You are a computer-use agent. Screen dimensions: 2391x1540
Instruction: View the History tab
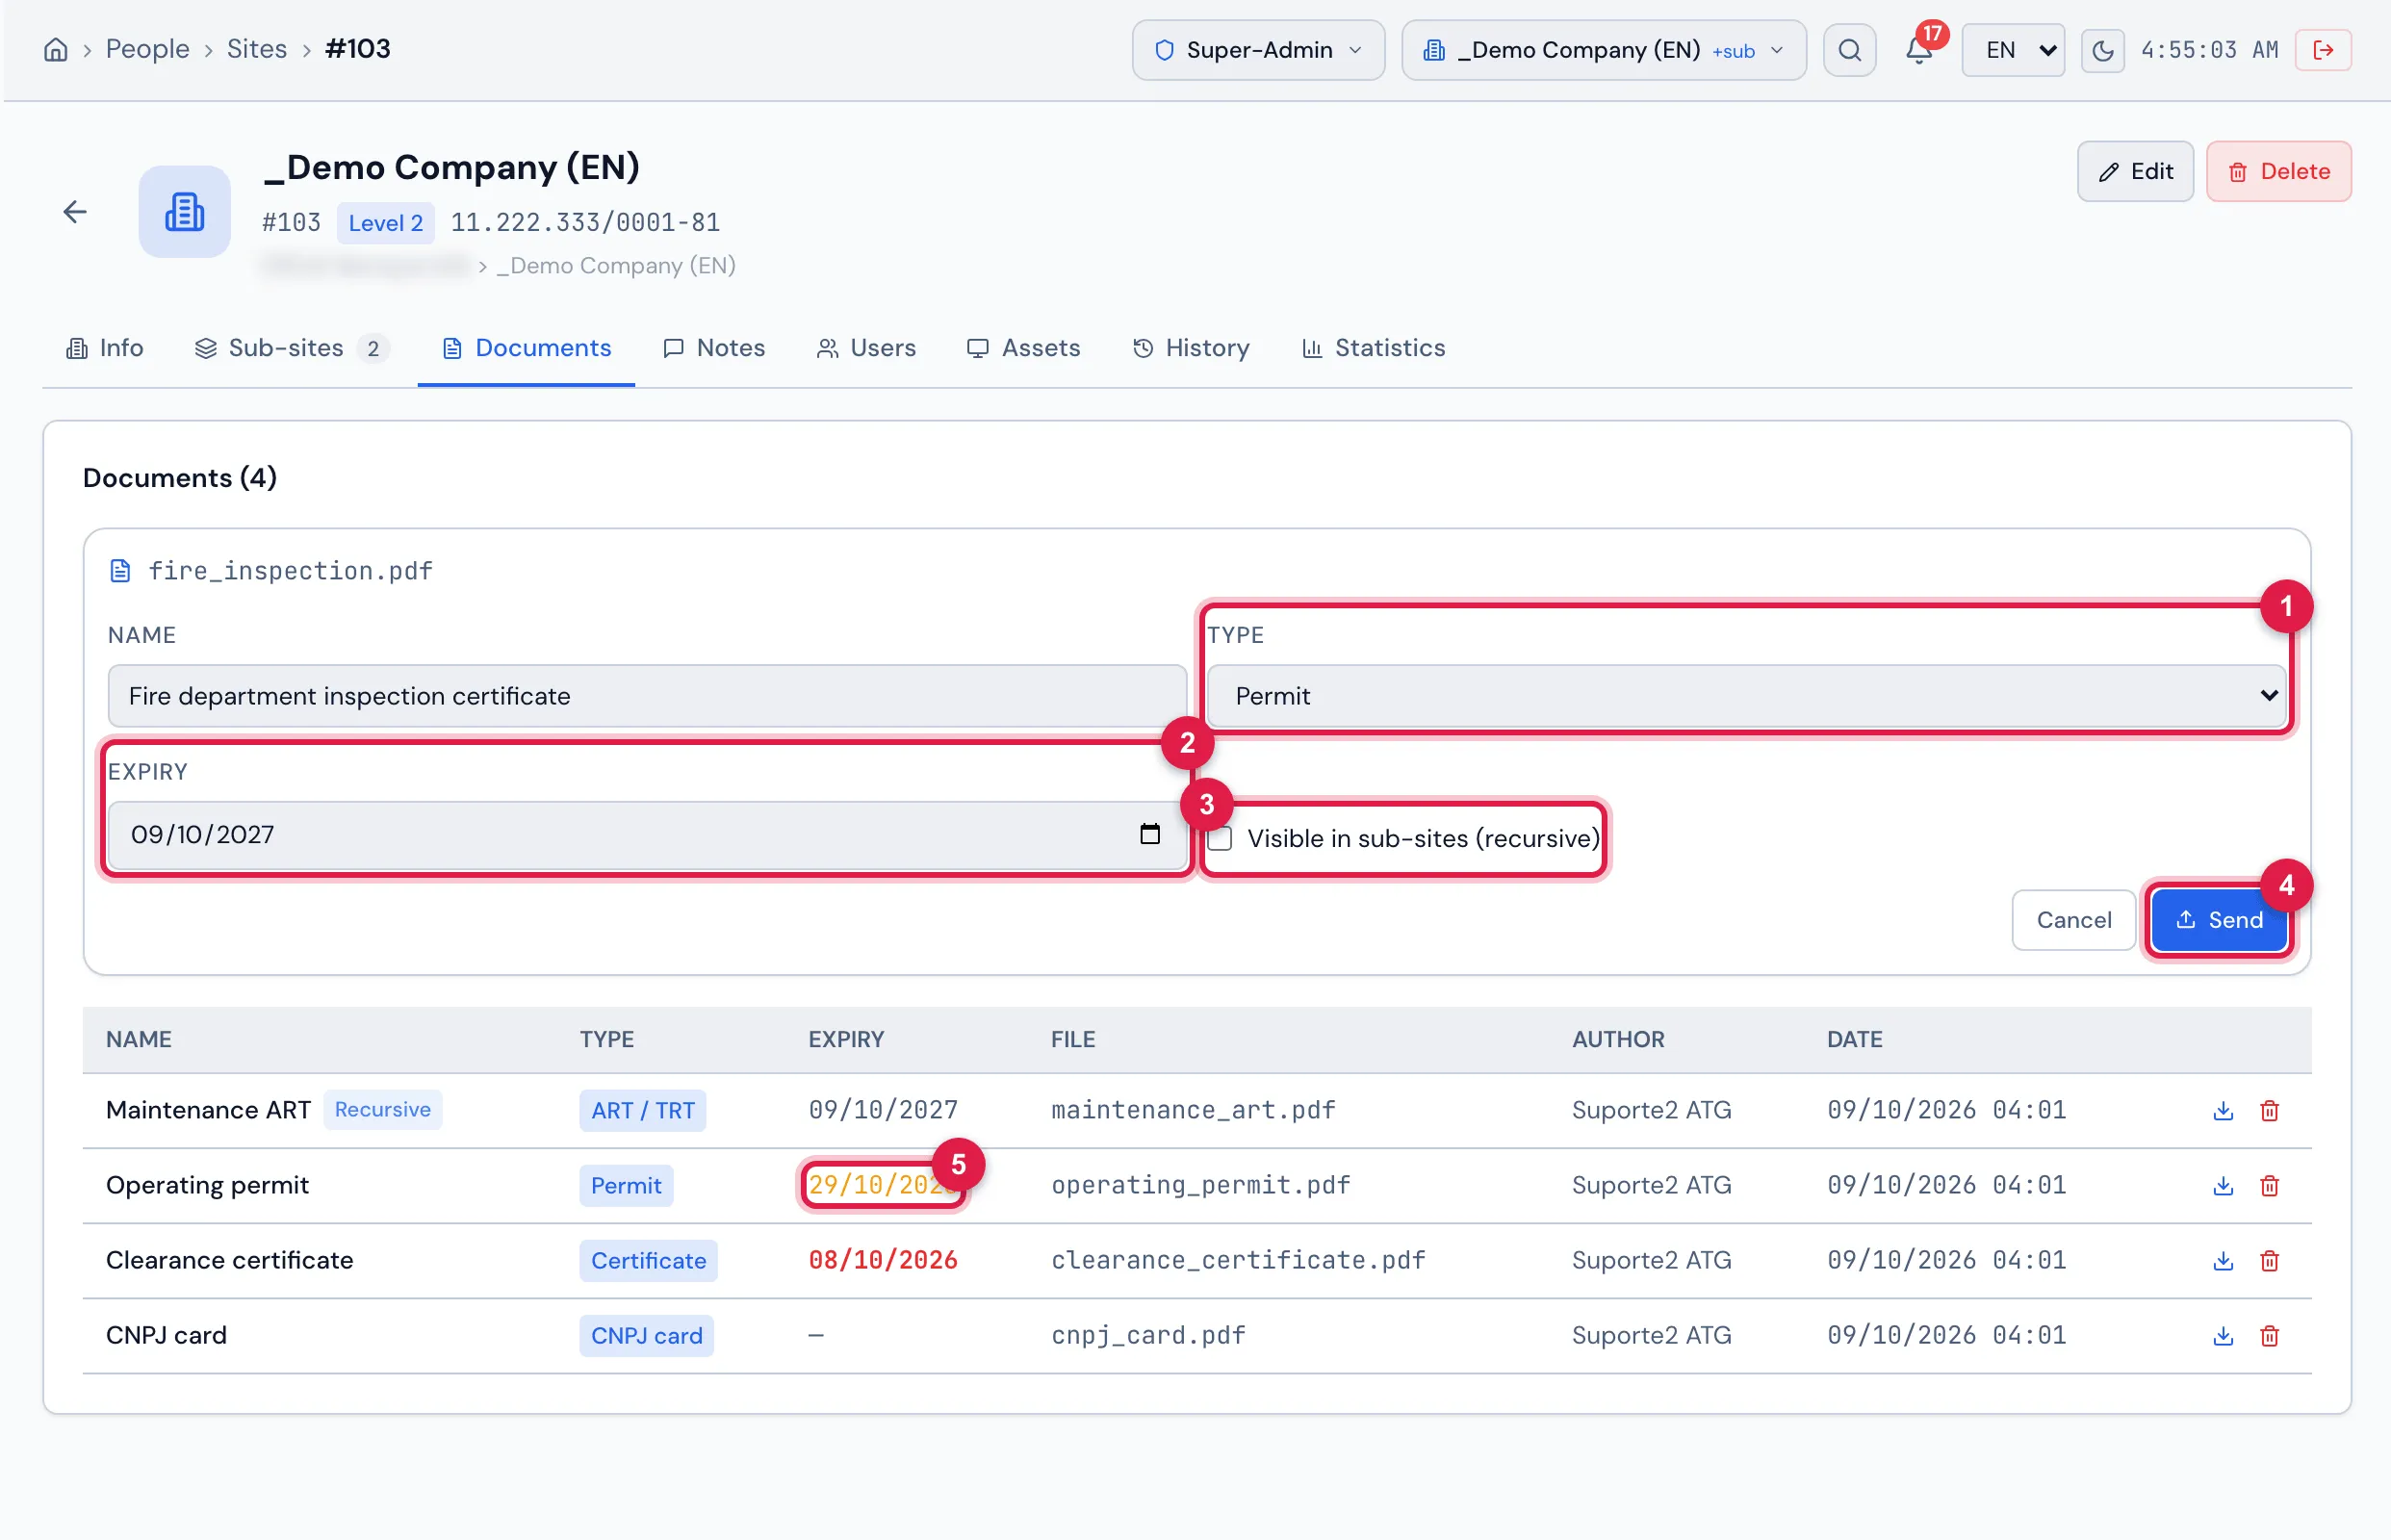[x=1191, y=348]
